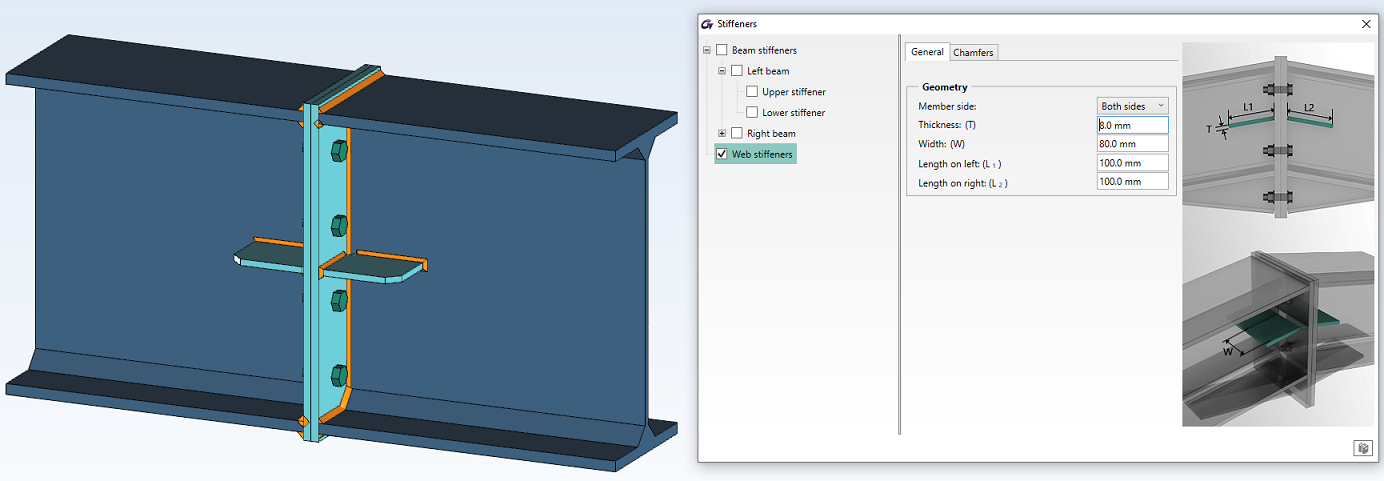The image size is (1384, 481).
Task: Select the Web stiffeners tree label
Action: 762,154
